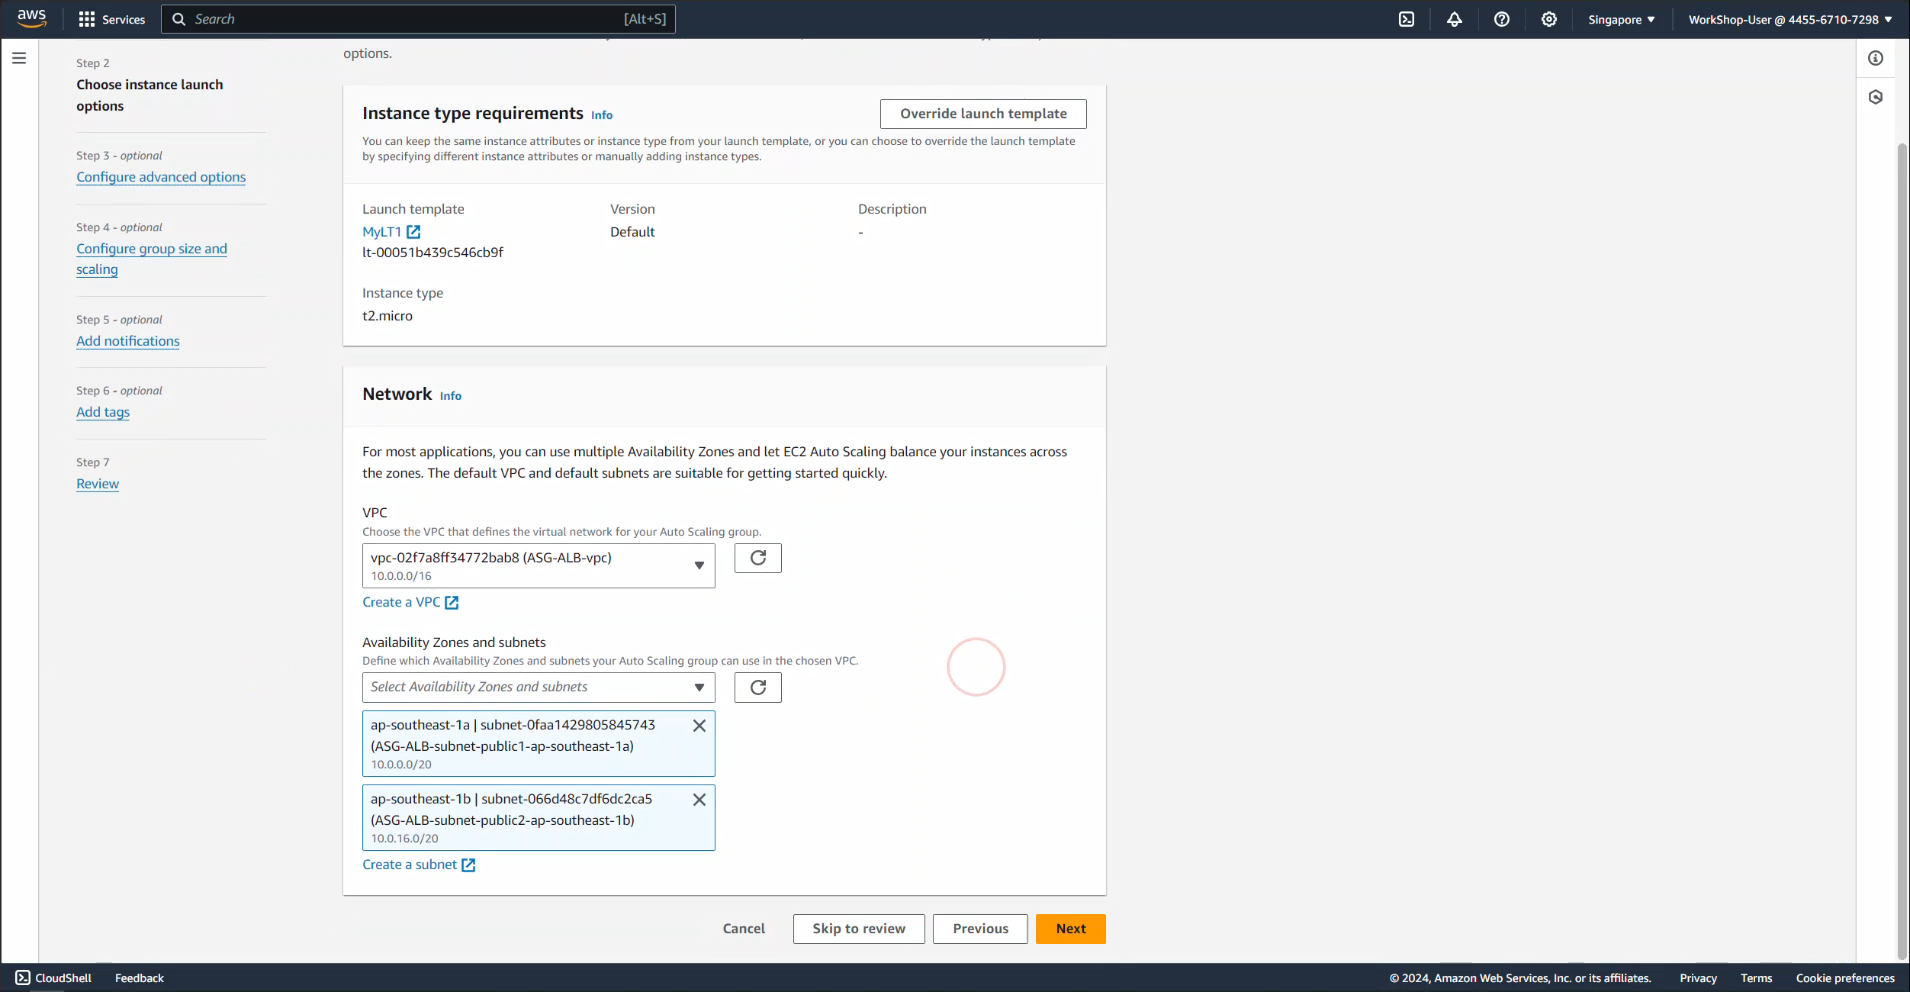The width and height of the screenshot is (1910, 992).
Task: Open the help question mark menu
Action: point(1501,19)
